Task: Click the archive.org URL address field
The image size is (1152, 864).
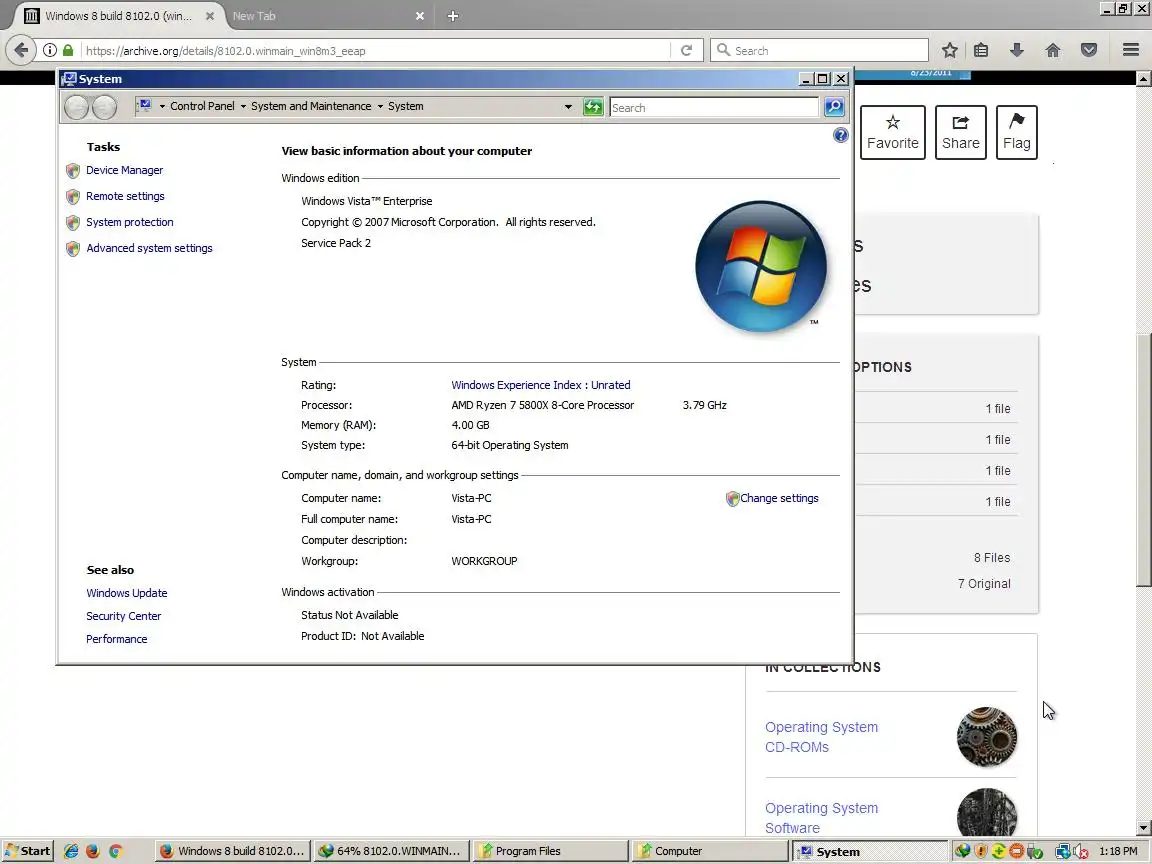Action: tap(375, 51)
